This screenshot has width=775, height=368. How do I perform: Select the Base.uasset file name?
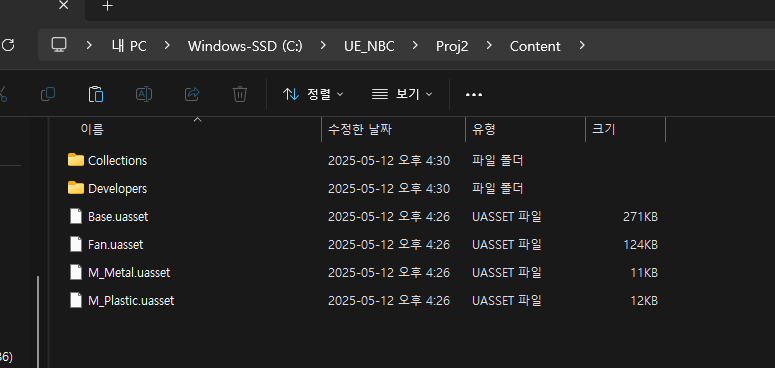pos(118,217)
